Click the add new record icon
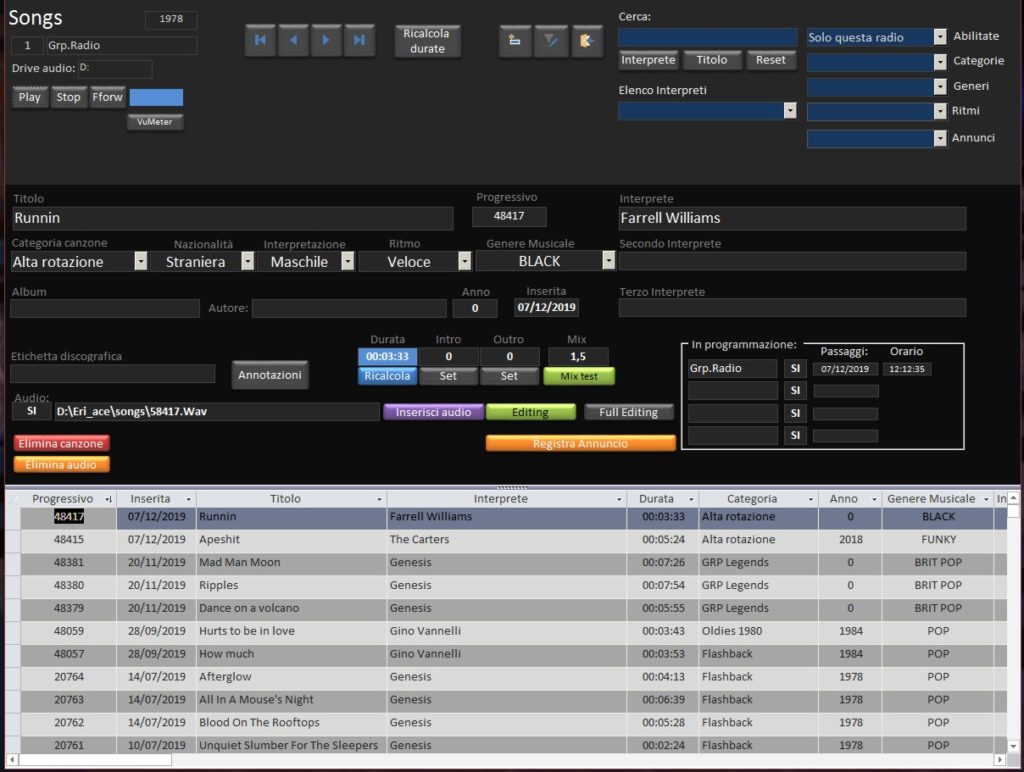The width and height of the screenshot is (1024, 772). pos(515,41)
